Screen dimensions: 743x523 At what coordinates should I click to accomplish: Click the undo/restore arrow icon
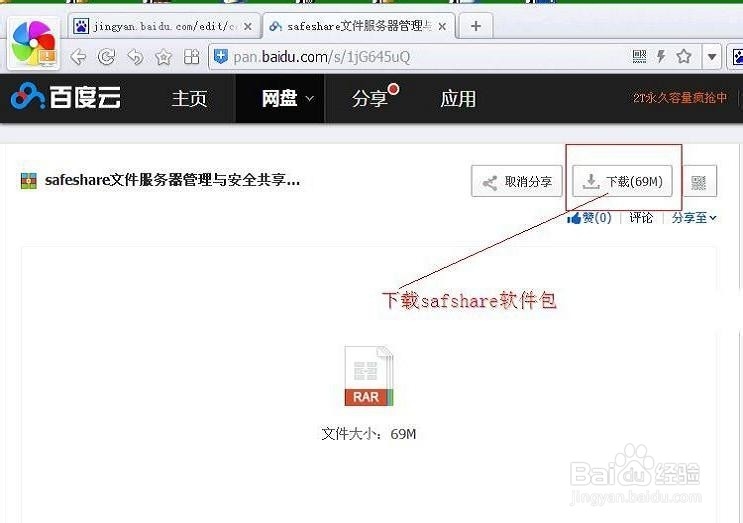(136, 57)
